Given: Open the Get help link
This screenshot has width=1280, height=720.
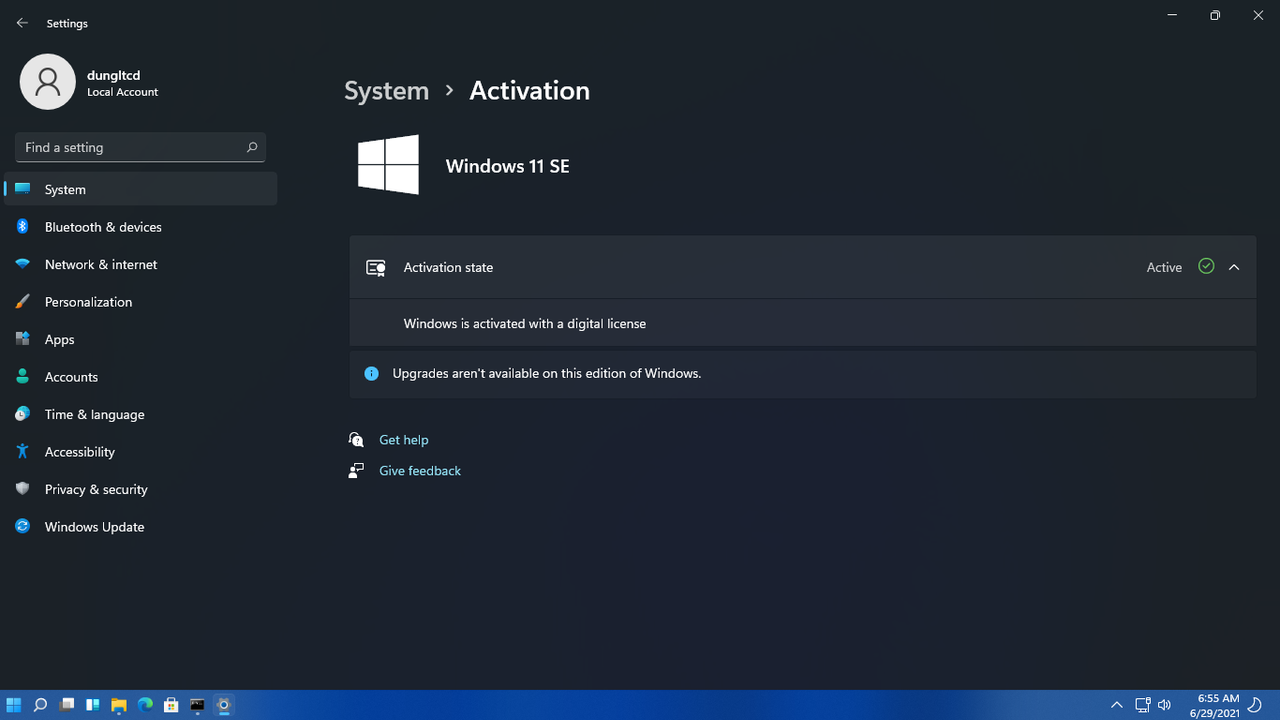Looking at the screenshot, I should [x=403, y=440].
